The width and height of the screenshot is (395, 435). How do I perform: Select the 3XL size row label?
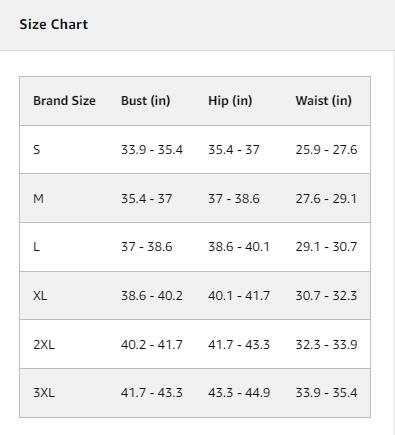44,393
